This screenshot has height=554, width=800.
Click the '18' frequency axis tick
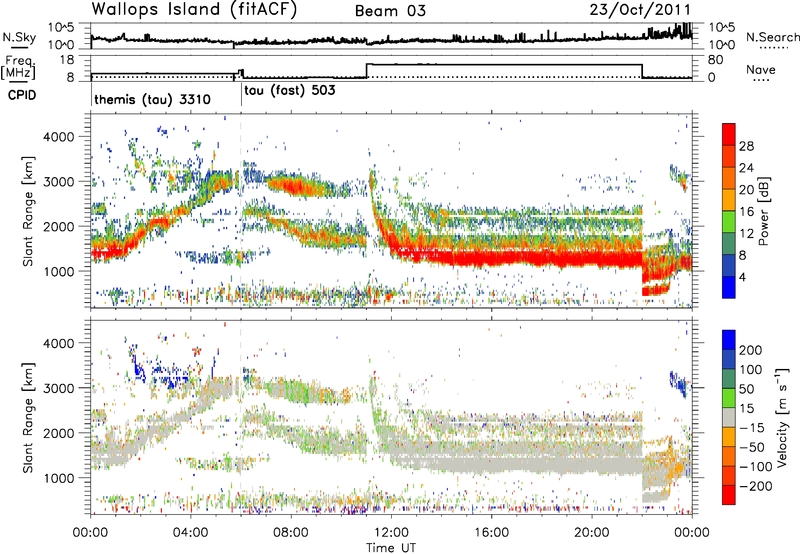67,60
